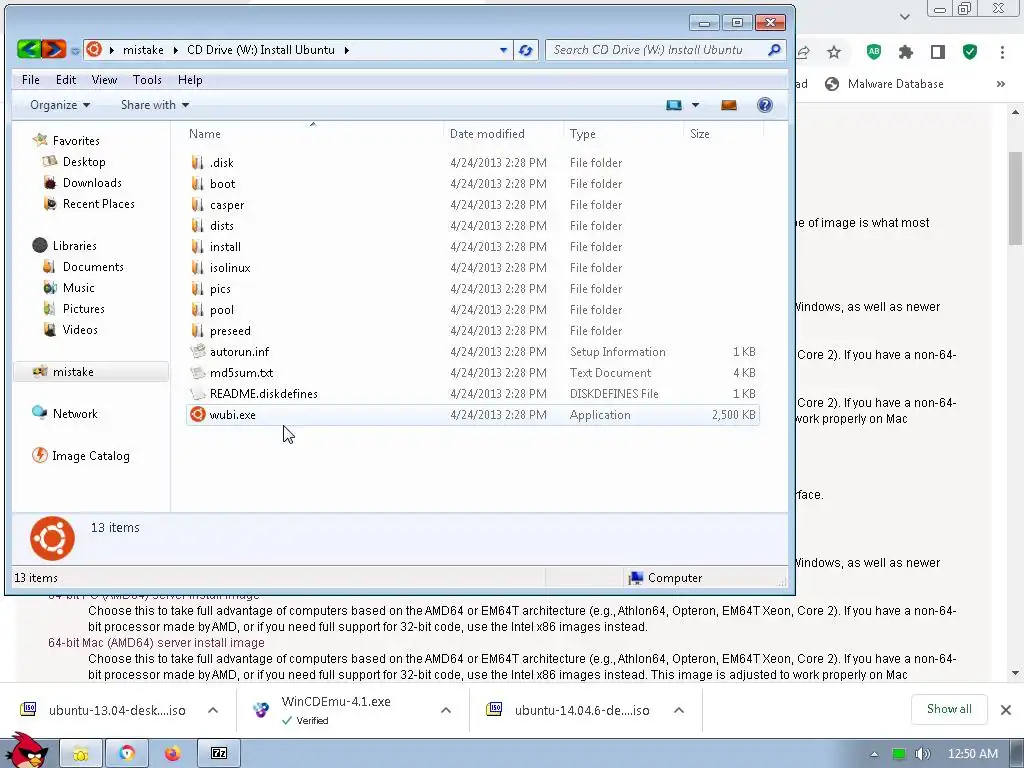Select the md5sum.txt file icon

pyautogui.click(x=197, y=373)
